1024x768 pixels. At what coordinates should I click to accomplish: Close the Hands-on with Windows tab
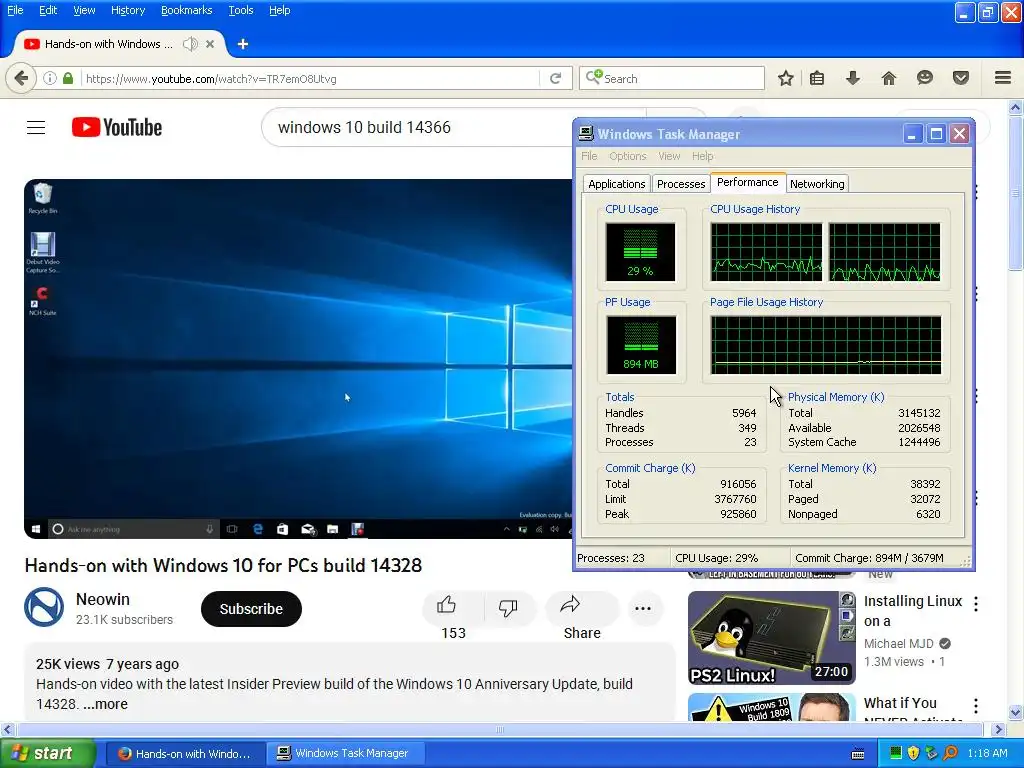210,44
